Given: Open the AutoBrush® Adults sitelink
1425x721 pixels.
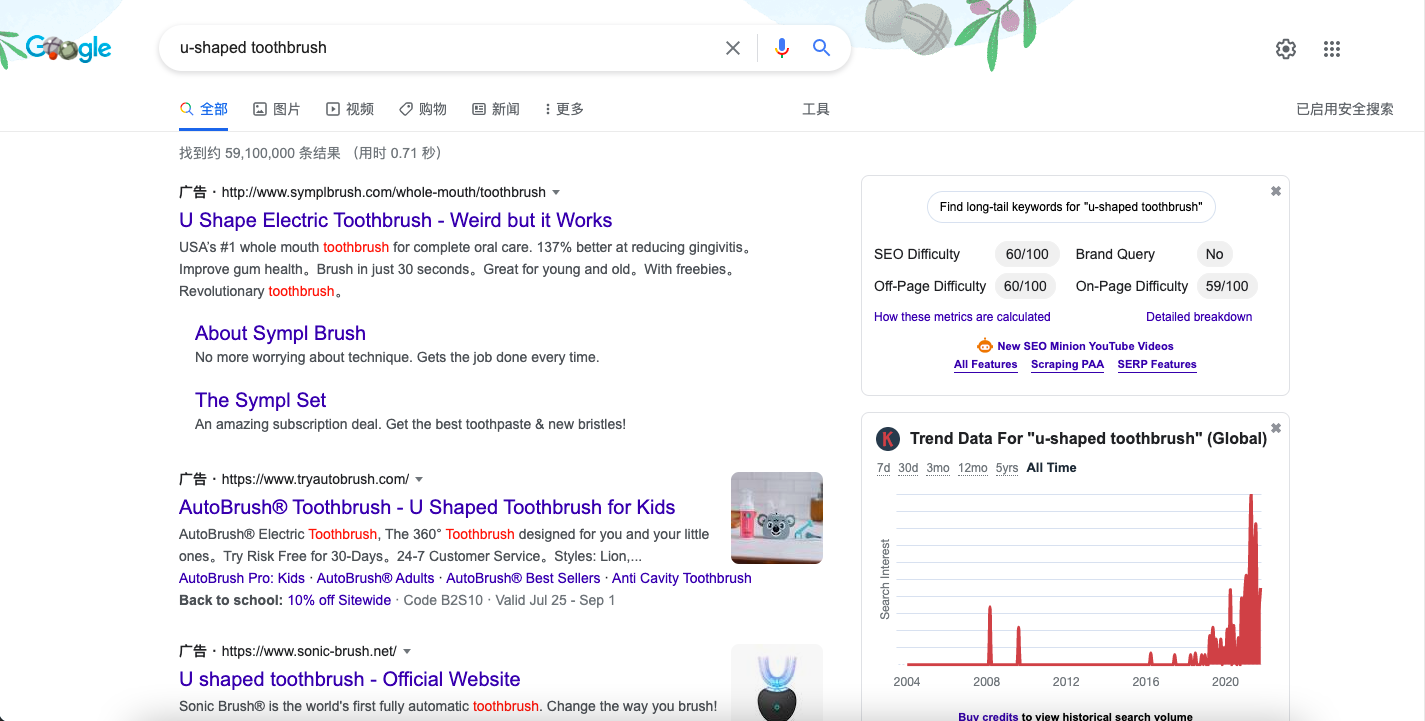Looking at the screenshot, I should [x=376, y=578].
